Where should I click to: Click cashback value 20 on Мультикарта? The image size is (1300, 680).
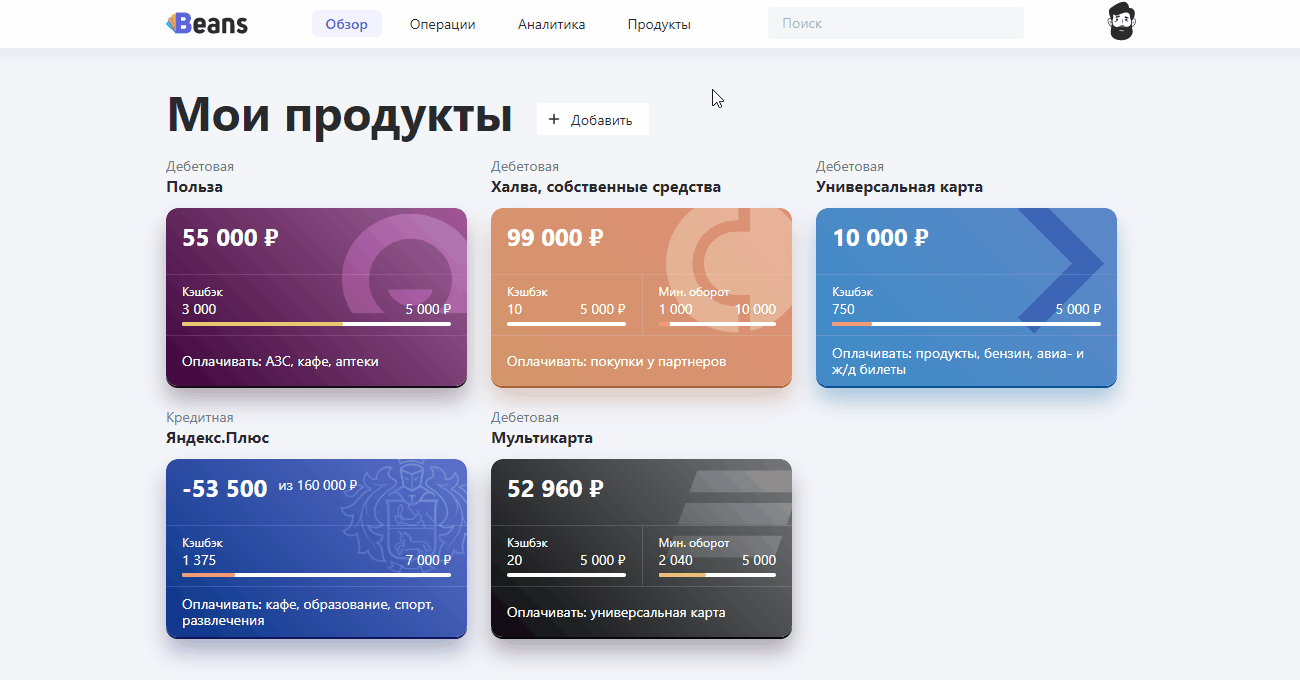[515, 560]
